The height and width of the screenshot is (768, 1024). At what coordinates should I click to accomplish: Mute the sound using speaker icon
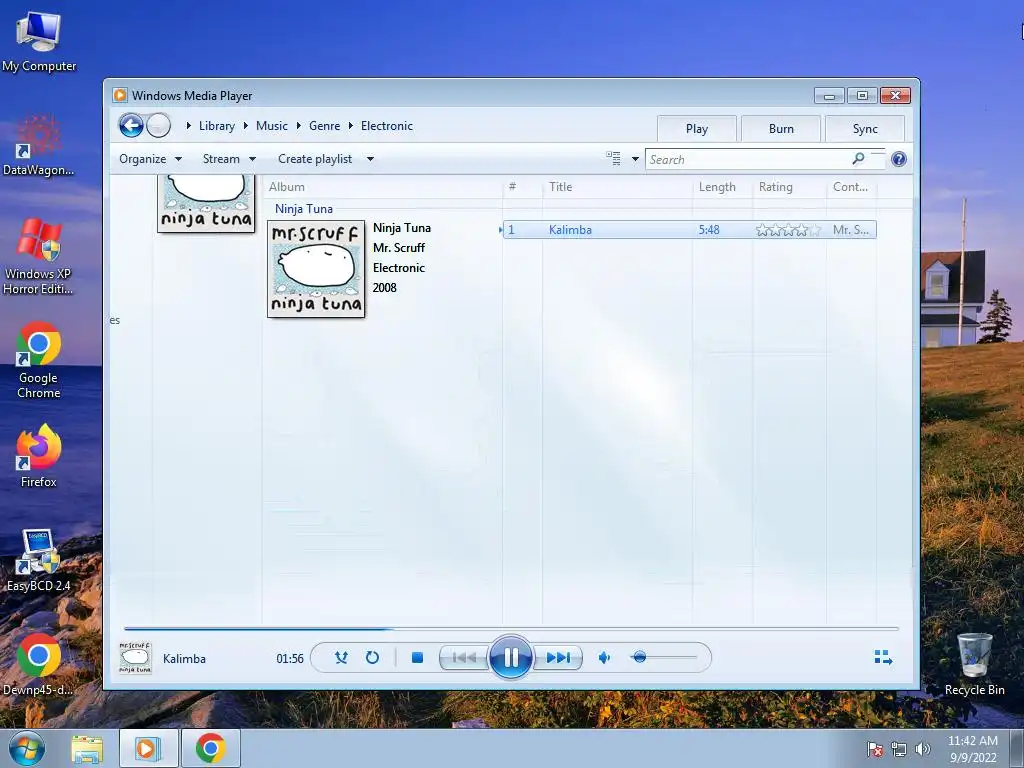[x=605, y=658]
